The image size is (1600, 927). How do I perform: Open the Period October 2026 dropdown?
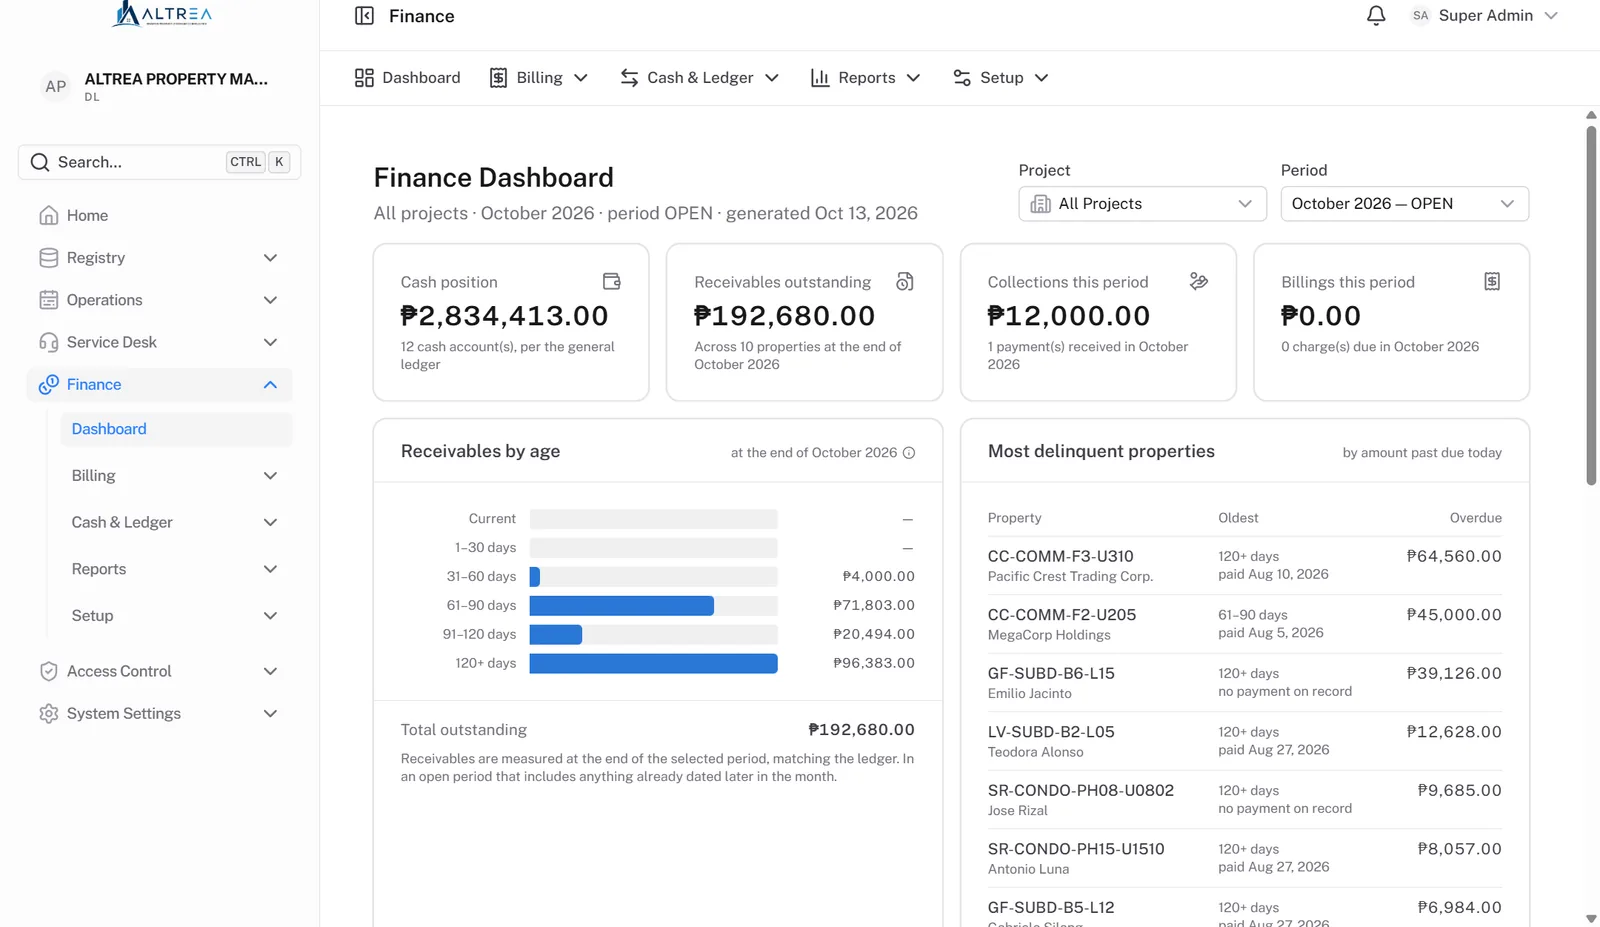[x=1404, y=204]
